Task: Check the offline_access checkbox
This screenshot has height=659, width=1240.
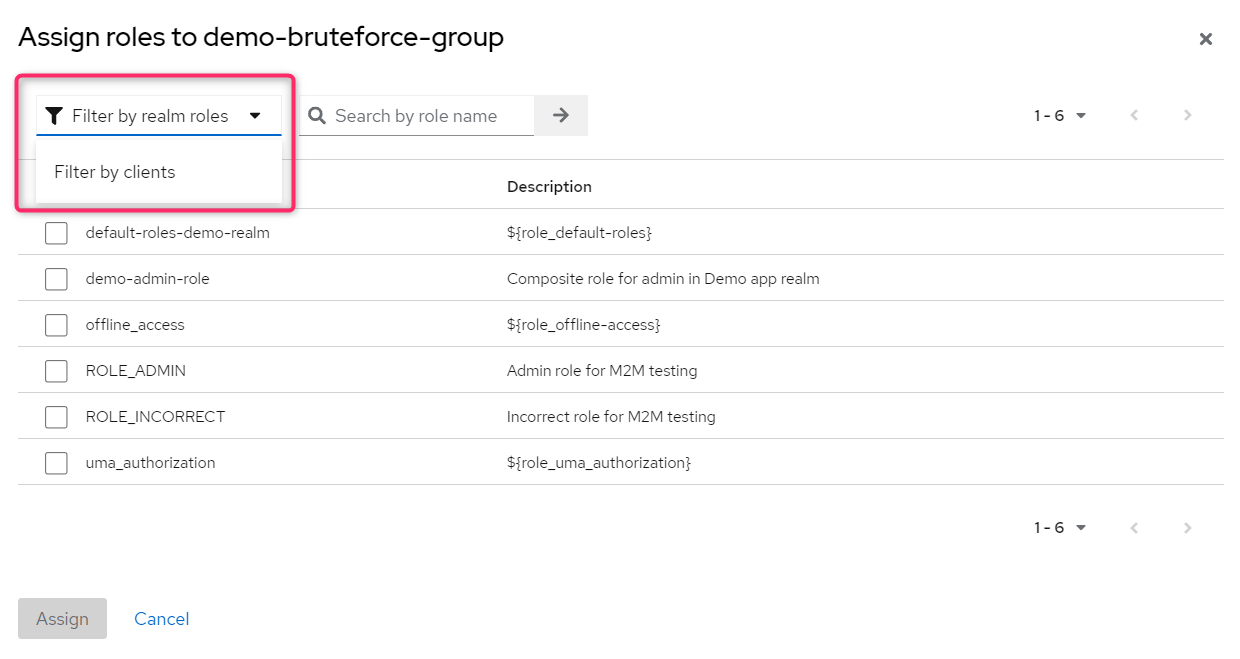Action: tap(56, 325)
